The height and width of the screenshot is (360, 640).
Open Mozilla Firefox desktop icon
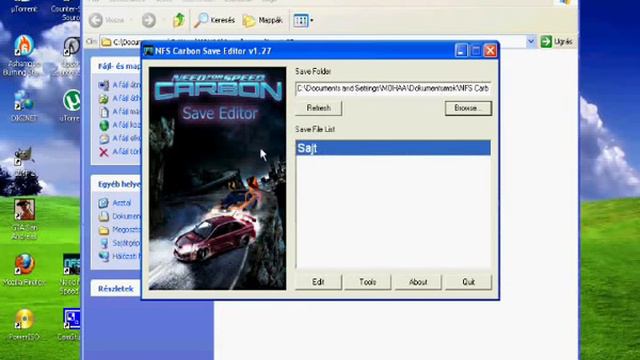point(24,270)
